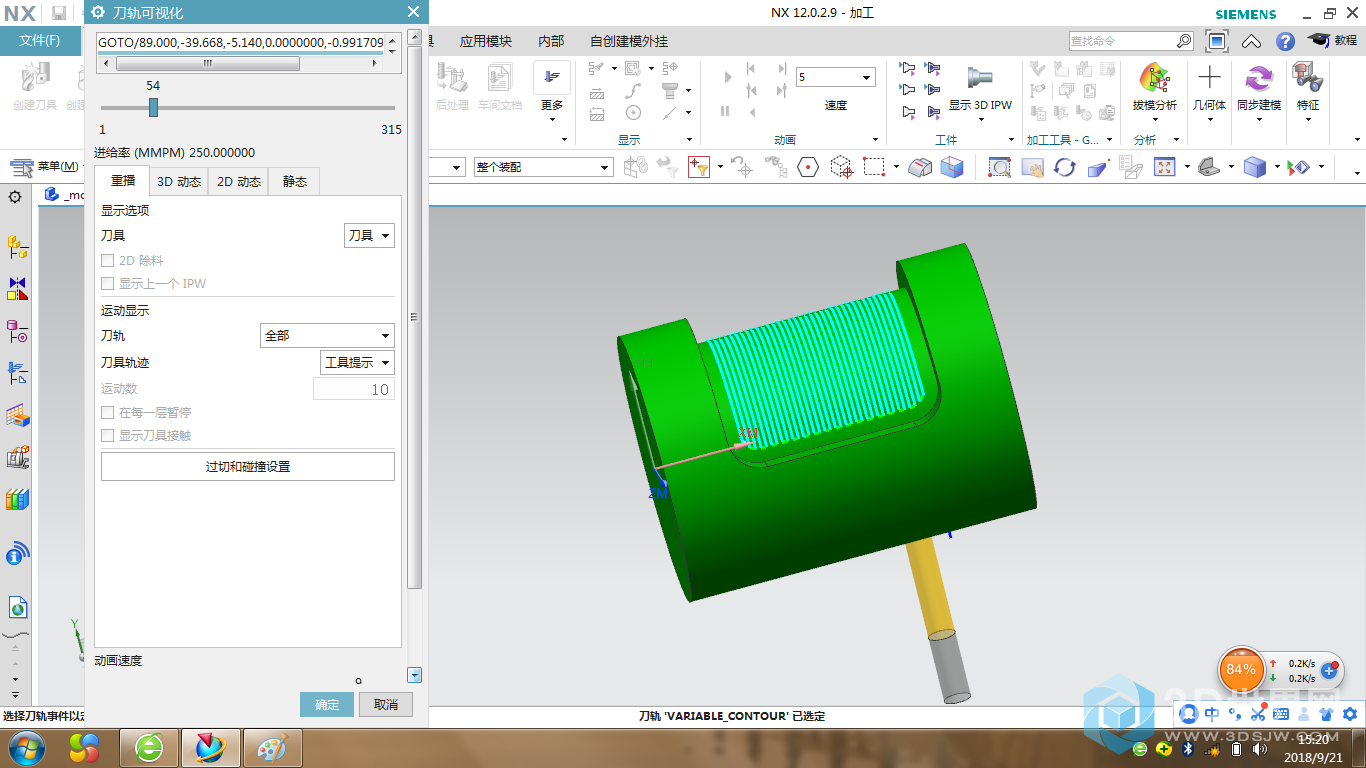
Task: Click the full screen toggle icon
Action: pyautogui.click(x=1217, y=41)
